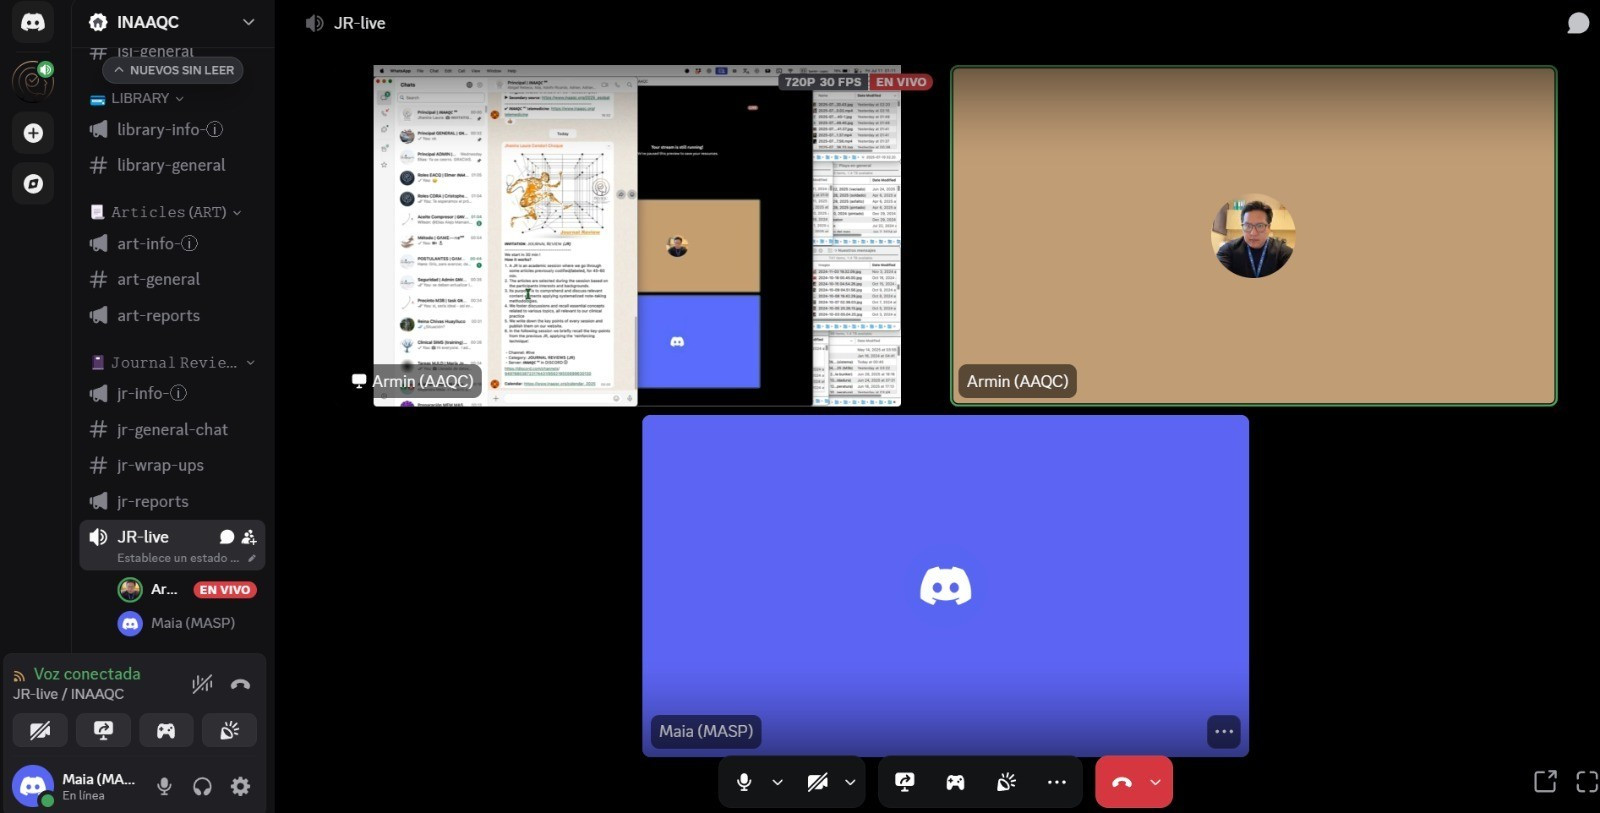Open user settings gear icon
Screen dimensions: 1600x813
[240, 787]
